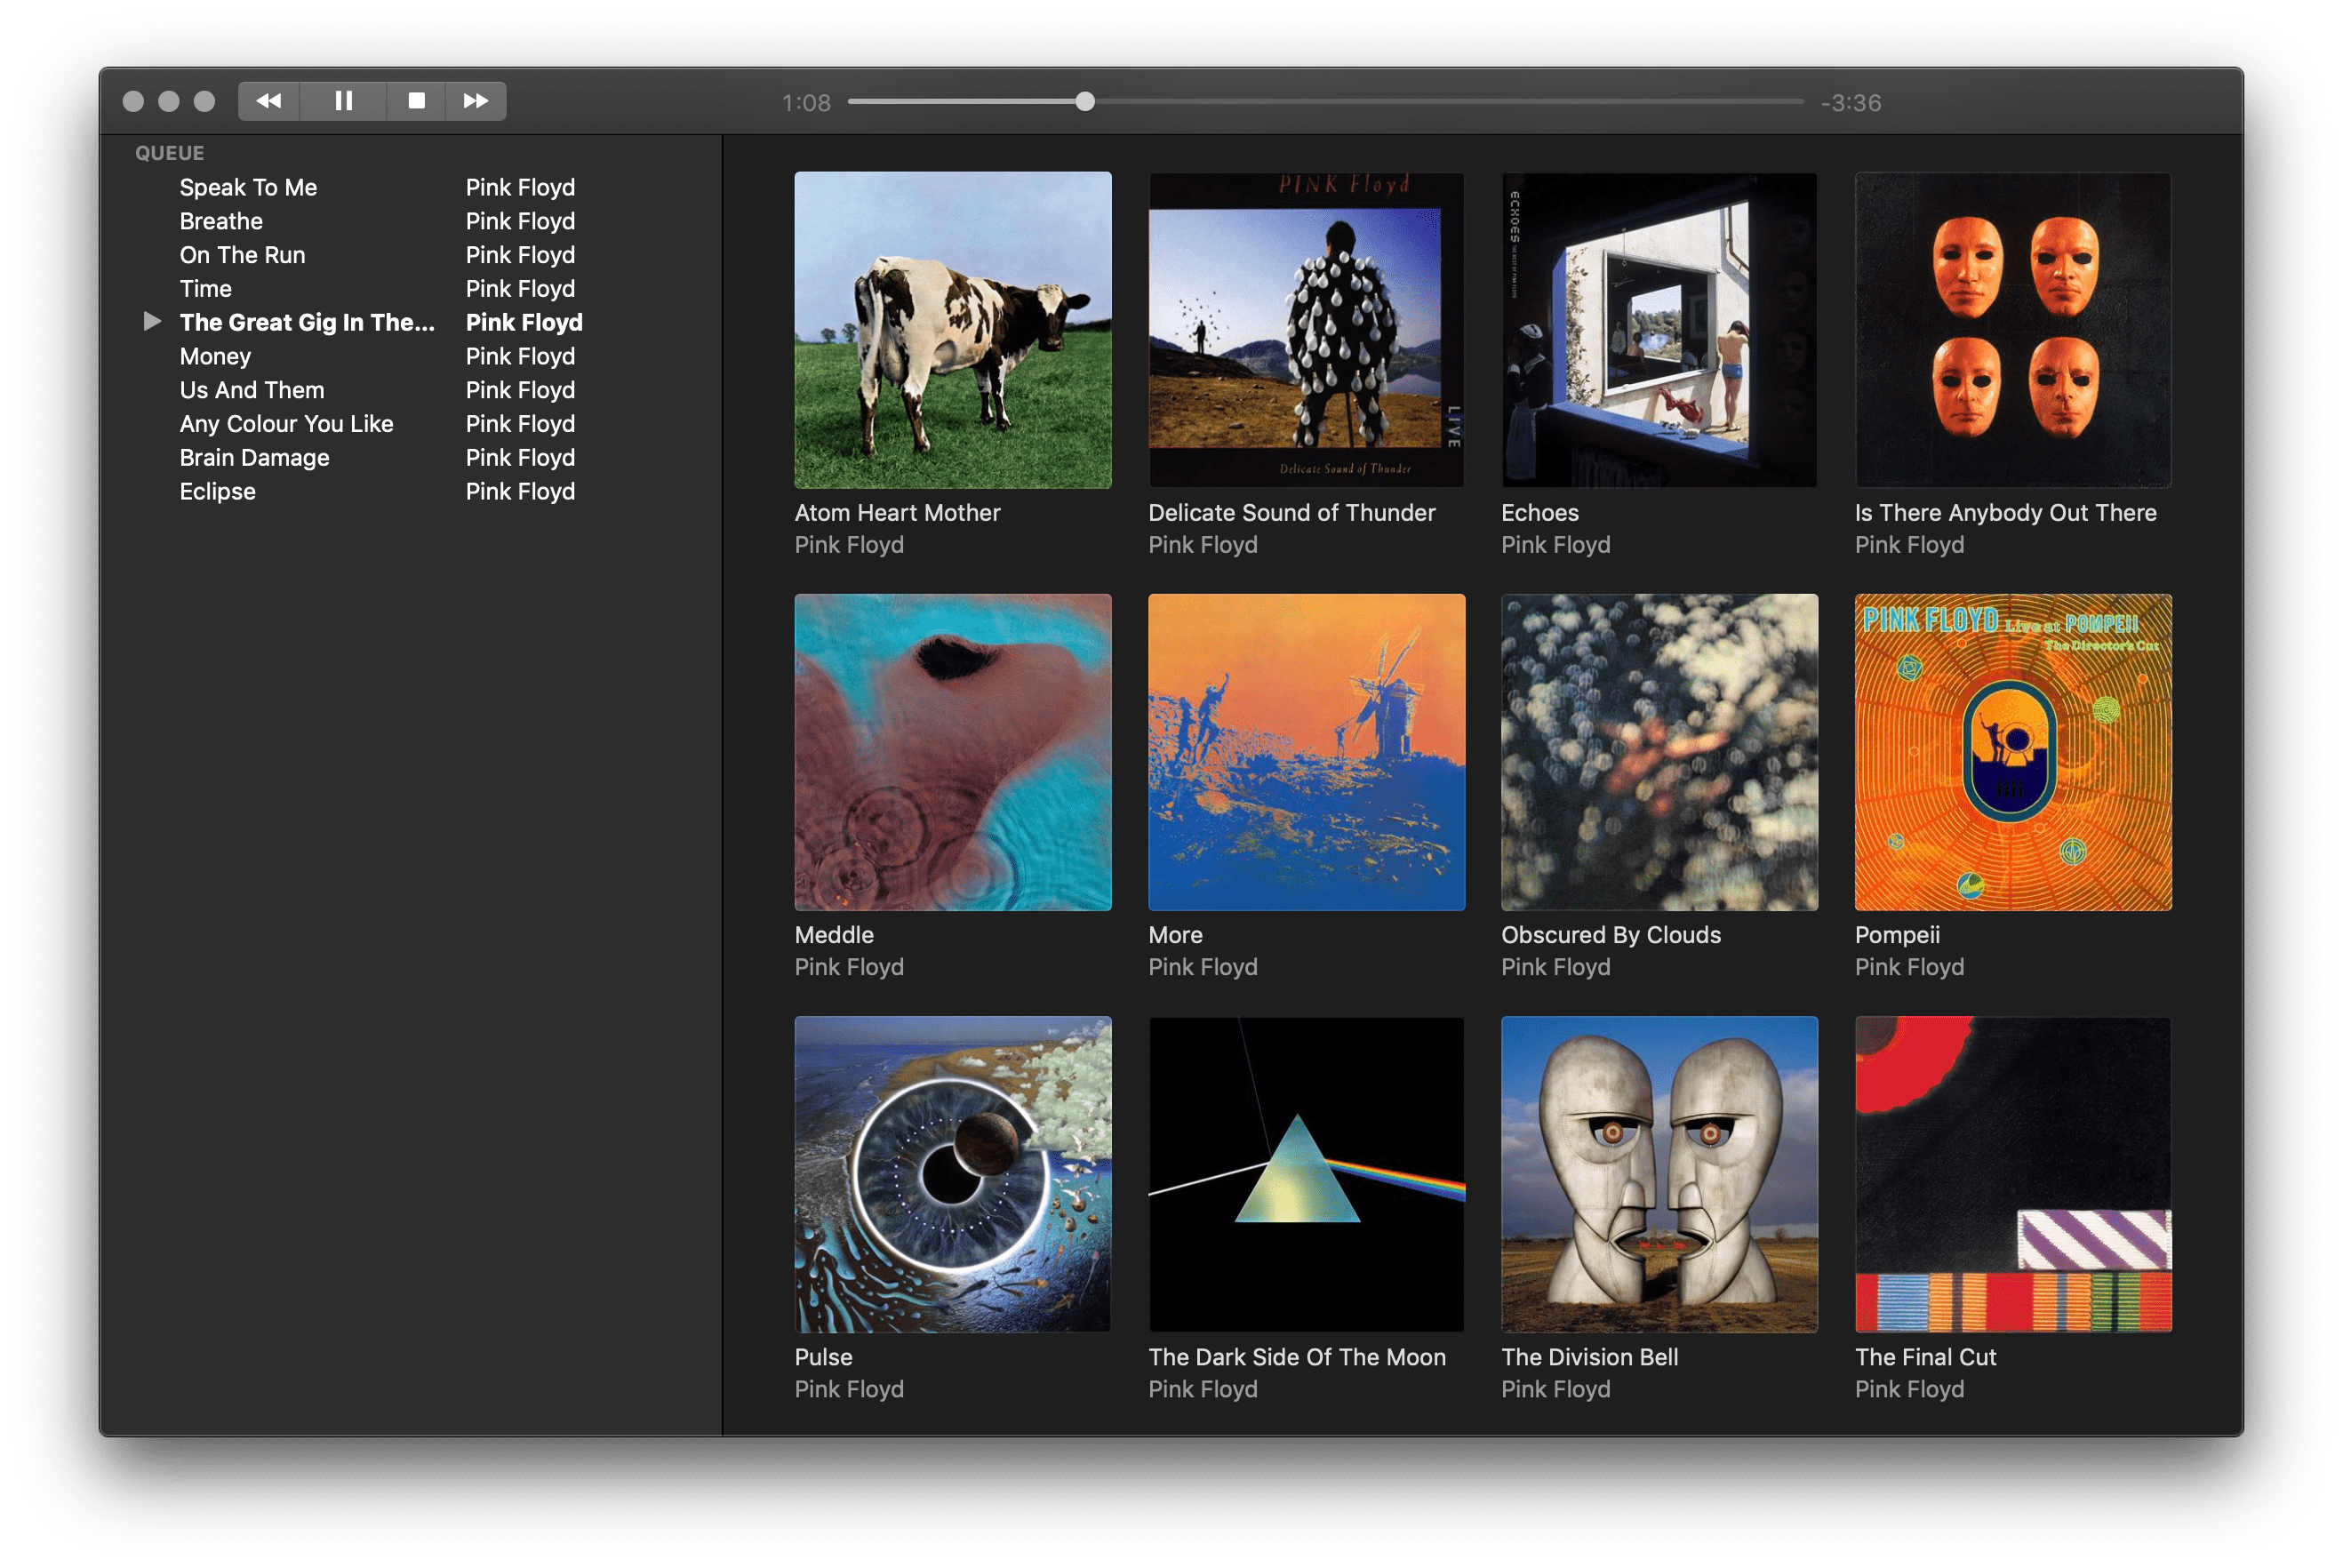
Task: Select "Speak To Me" in the queue
Action: pyautogui.click(x=249, y=187)
